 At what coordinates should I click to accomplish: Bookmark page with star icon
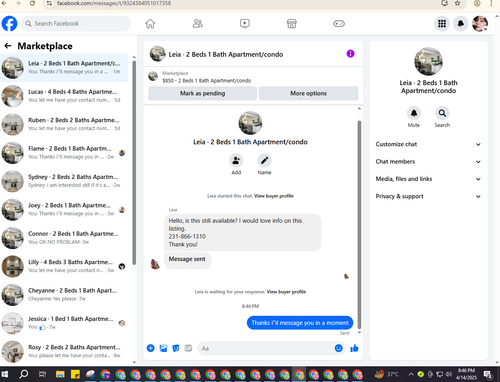pos(457,3)
